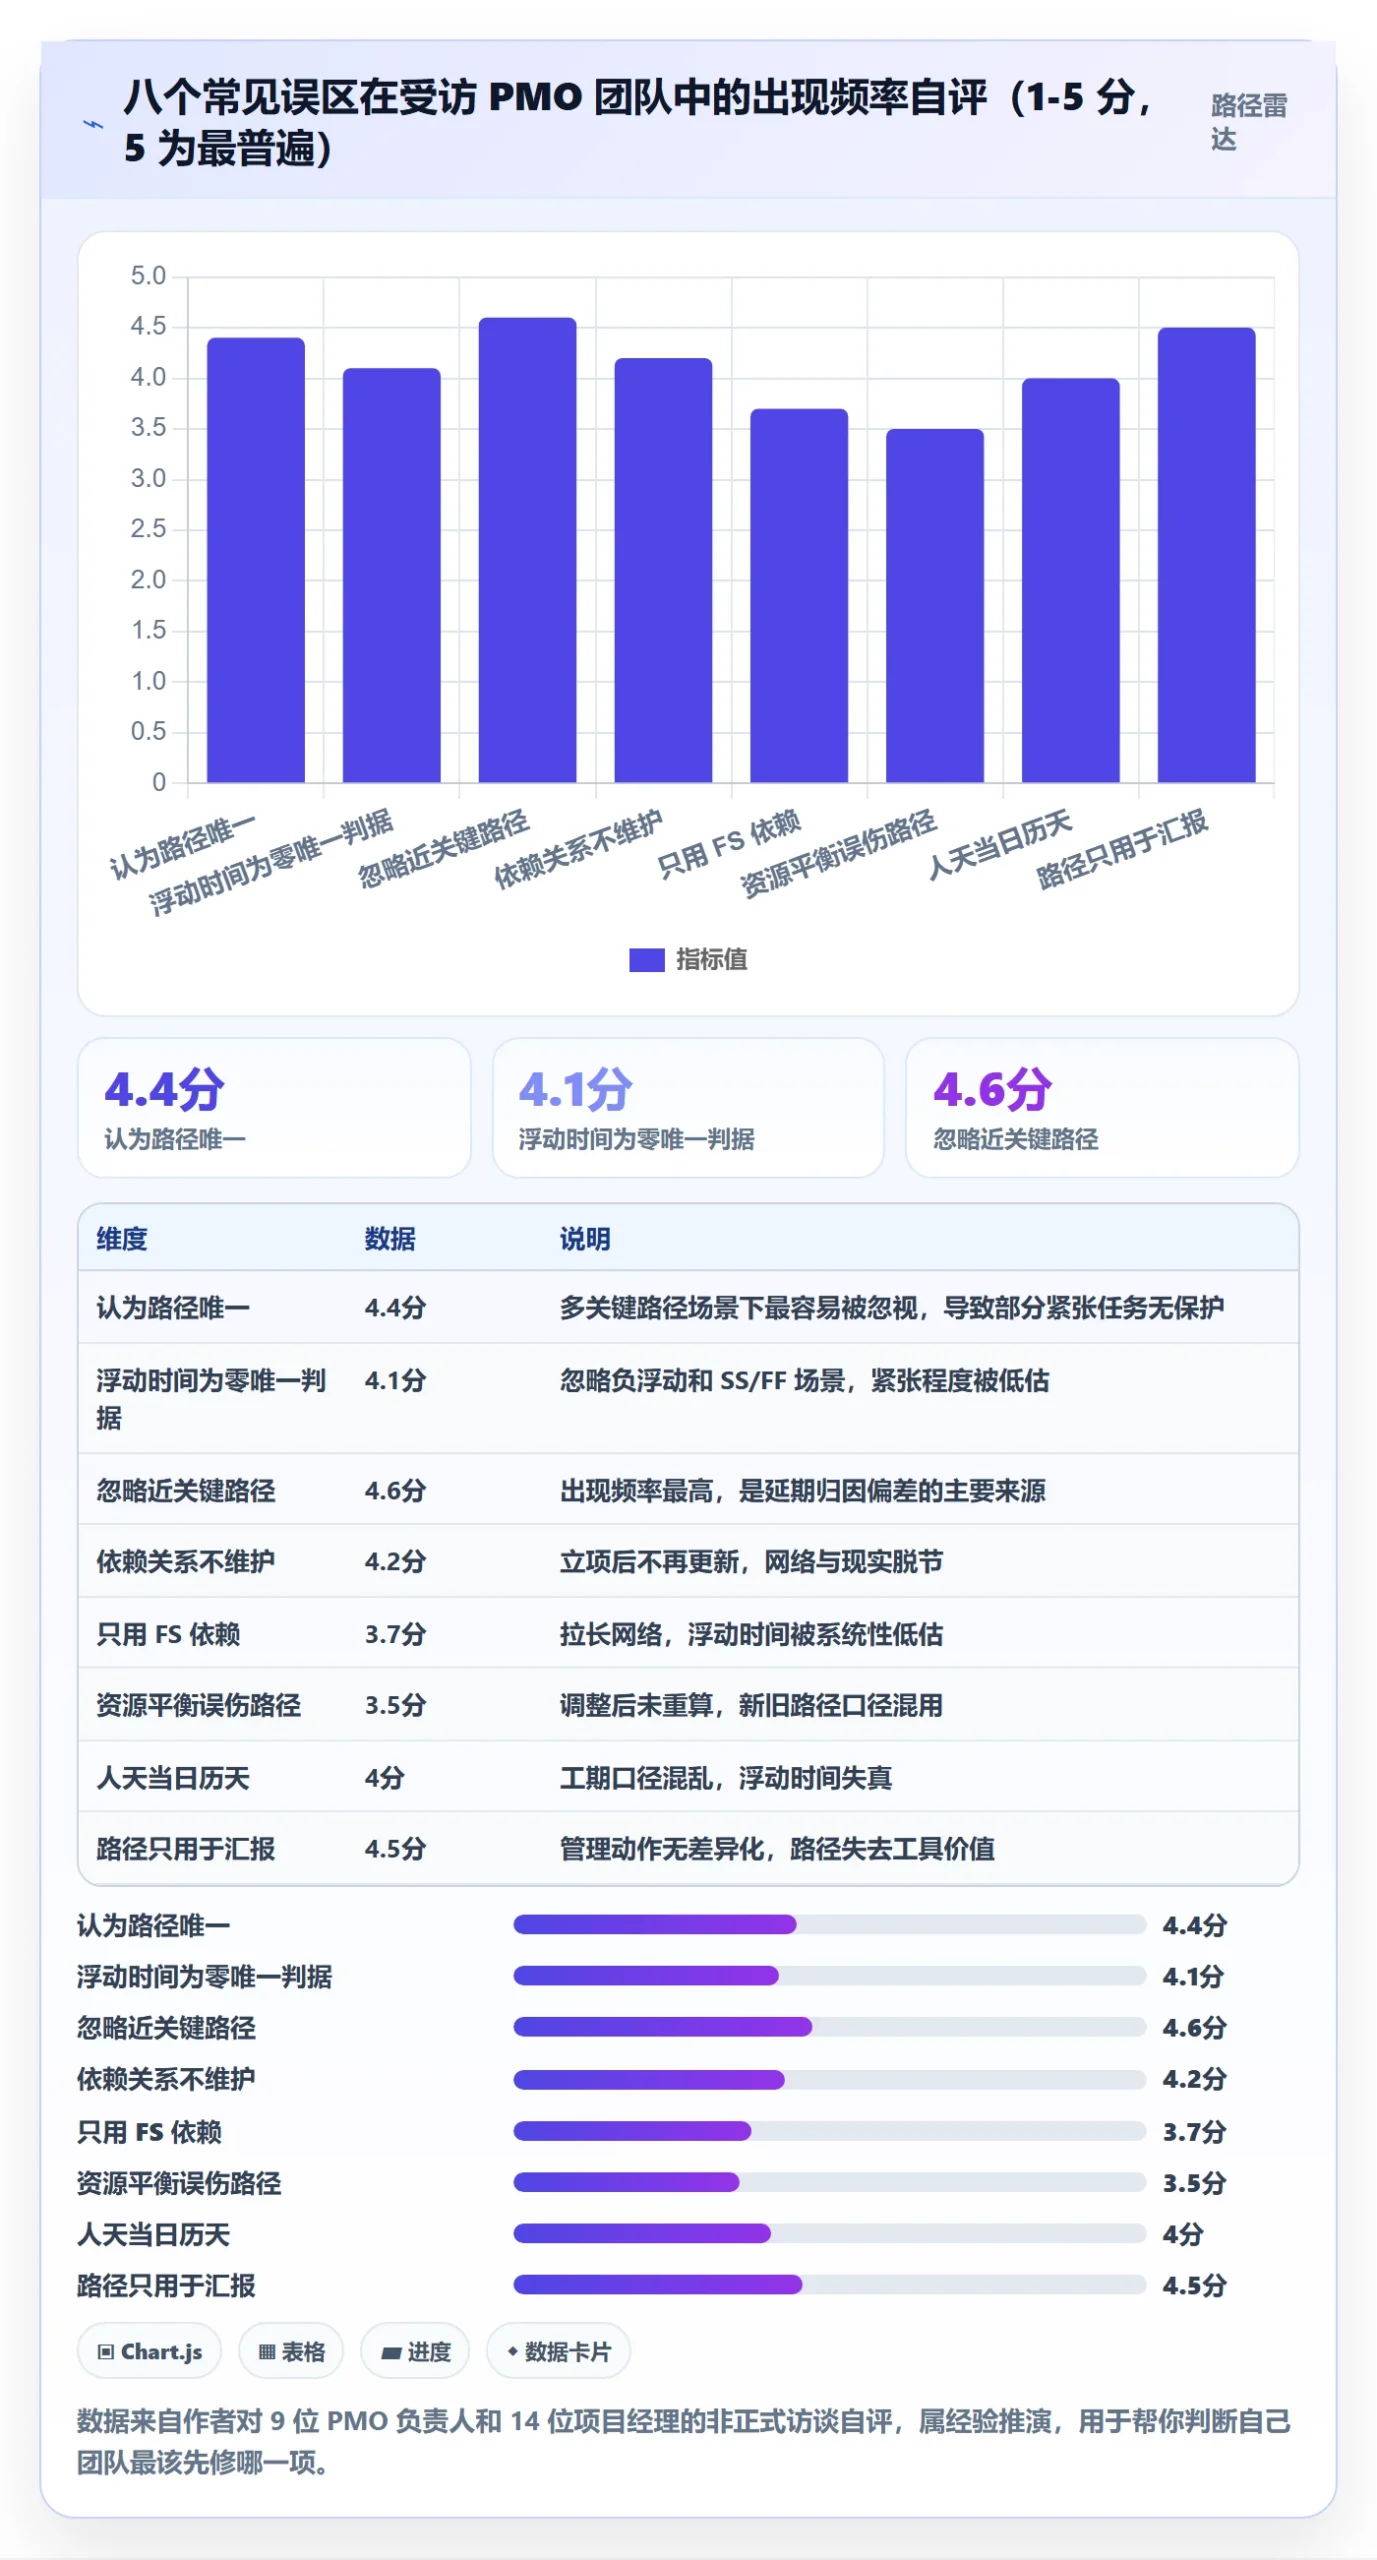Click description 调整后未重算，新旧路径口径混用

(751, 1705)
